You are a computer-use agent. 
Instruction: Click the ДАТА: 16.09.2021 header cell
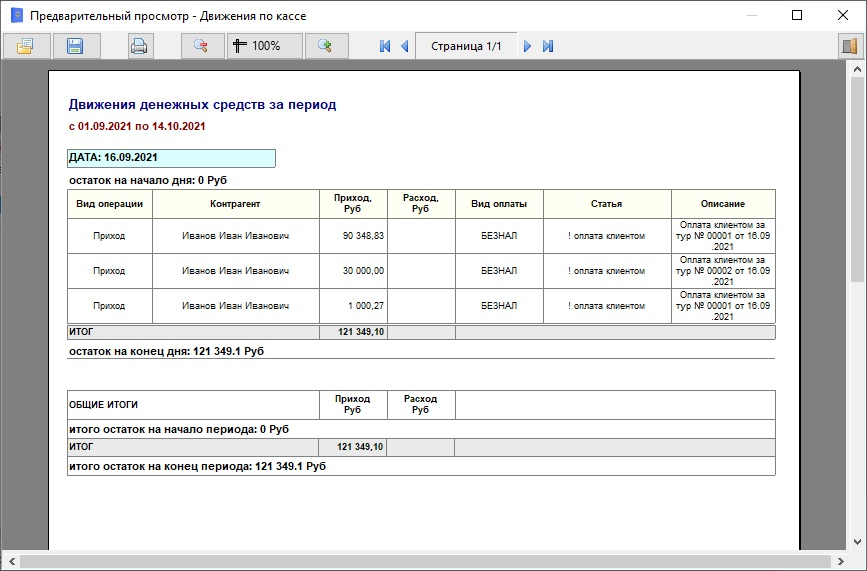pyautogui.click(x=171, y=158)
